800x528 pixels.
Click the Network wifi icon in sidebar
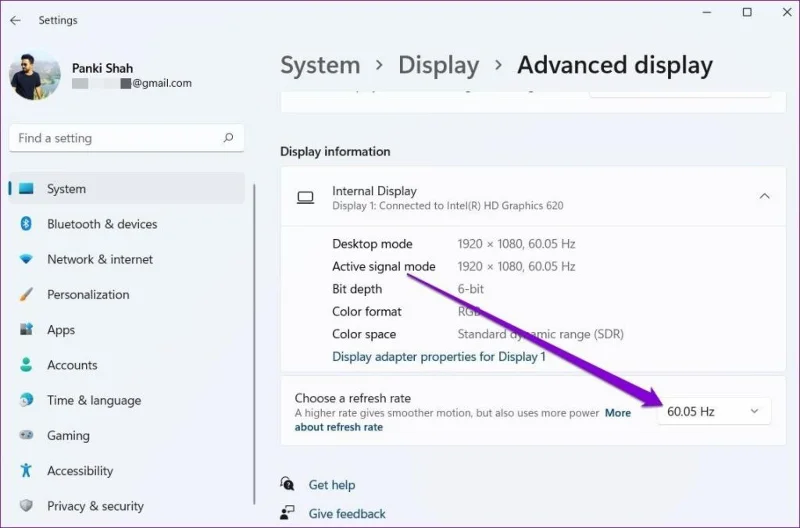(x=26, y=259)
